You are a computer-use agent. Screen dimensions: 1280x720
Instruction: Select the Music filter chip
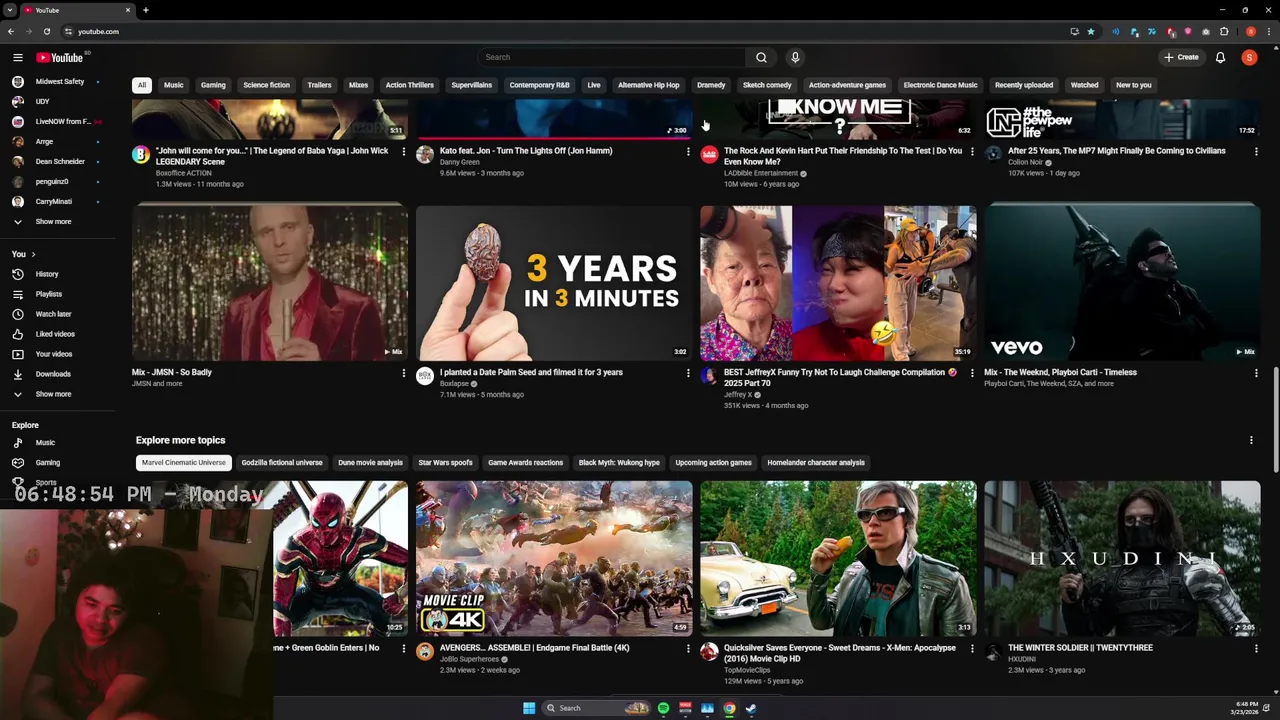(174, 85)
